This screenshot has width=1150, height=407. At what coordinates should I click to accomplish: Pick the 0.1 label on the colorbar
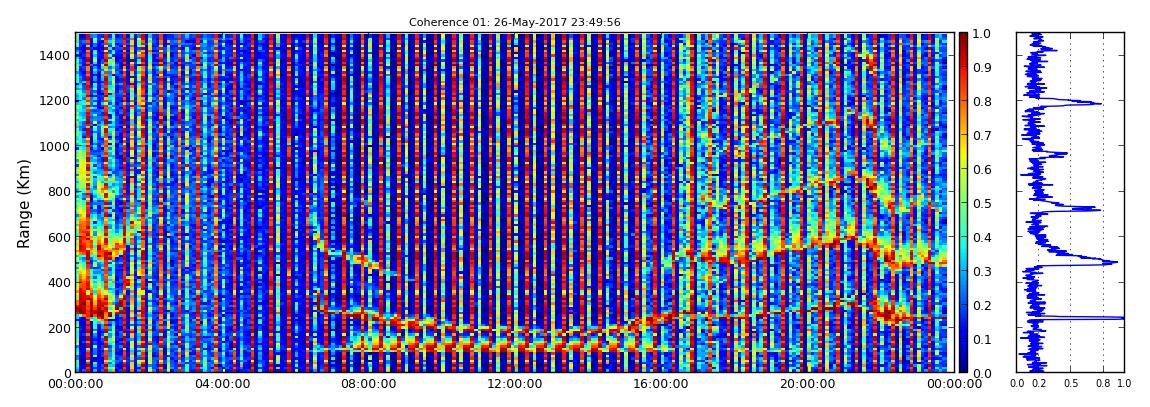pyautogui.click(x=983, y=340)
